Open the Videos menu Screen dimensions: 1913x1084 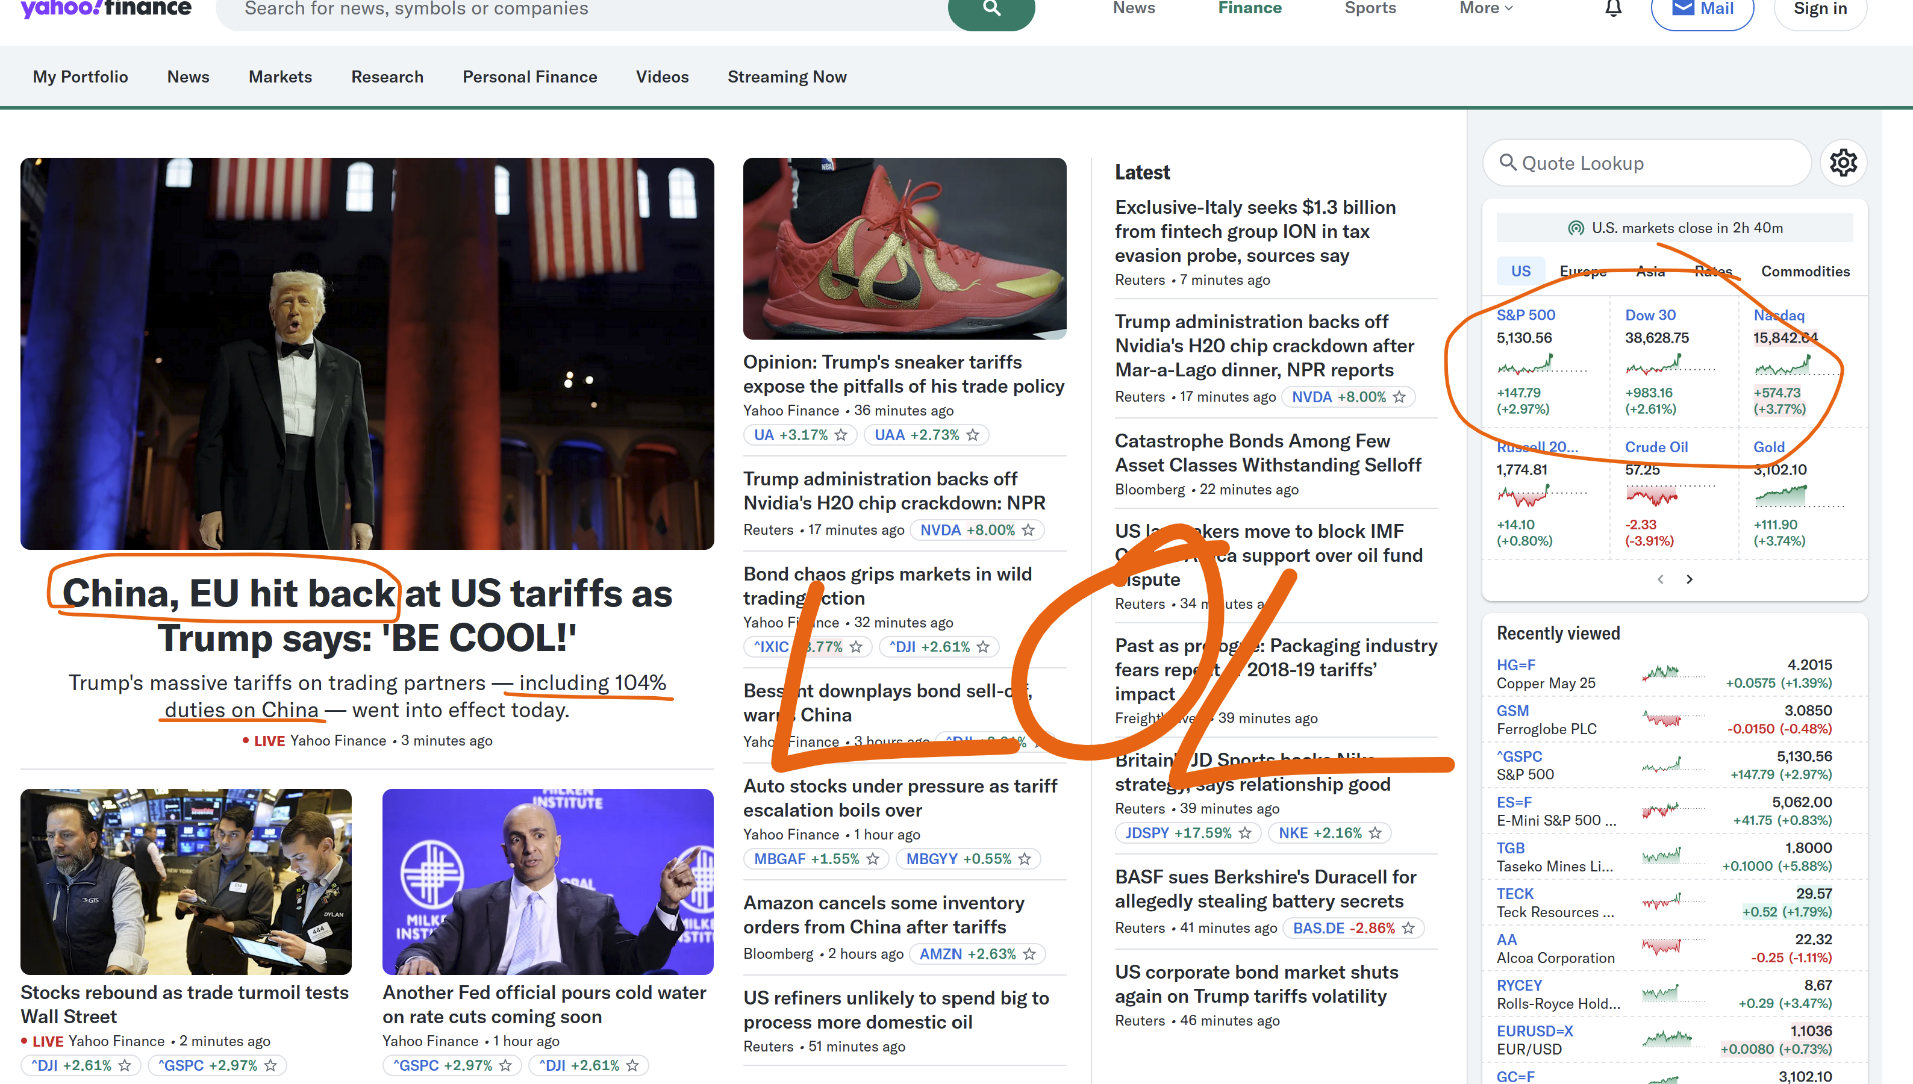[x=662, y=77]
